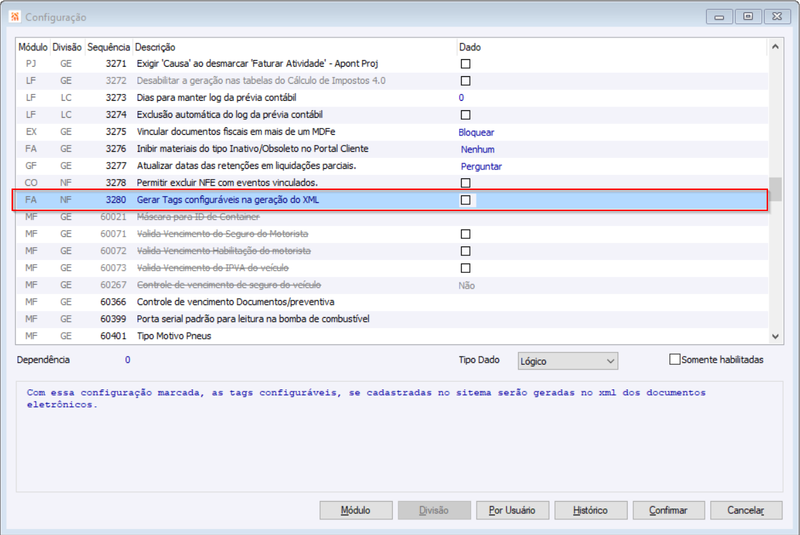Toggle checkbox for row 3272 Desabilitar a geração

point(465,81)
